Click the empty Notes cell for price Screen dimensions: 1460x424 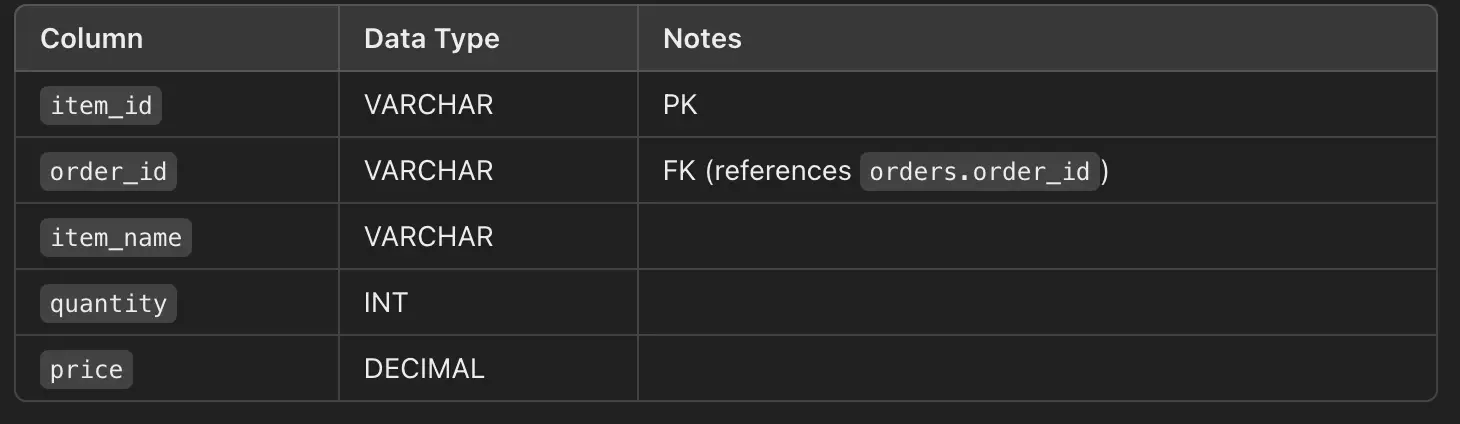point(1036,369)
